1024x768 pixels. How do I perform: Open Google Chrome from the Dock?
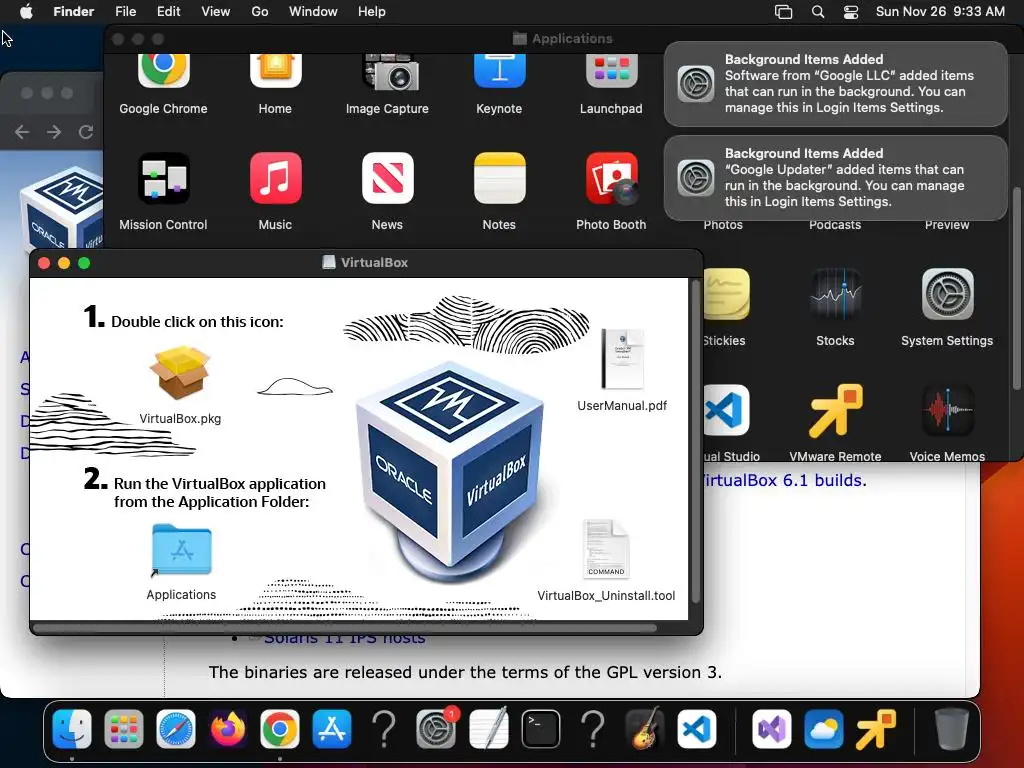[280, 729]
